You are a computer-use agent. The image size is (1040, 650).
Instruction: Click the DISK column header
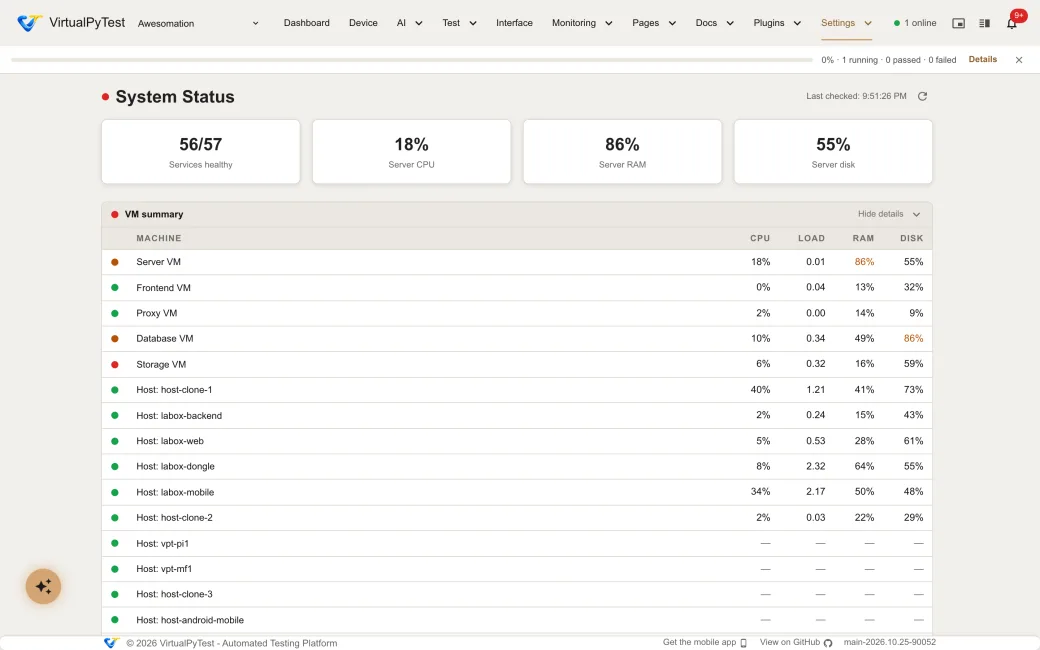point(911,238)
